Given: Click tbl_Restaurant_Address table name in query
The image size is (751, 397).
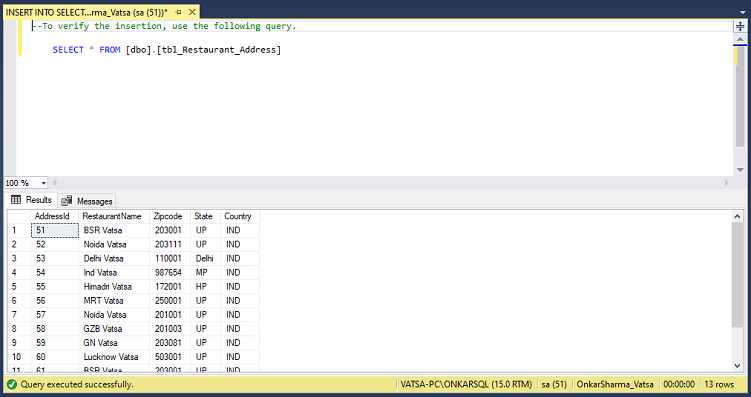Looking at the screenshot, I should click(219, 50).
